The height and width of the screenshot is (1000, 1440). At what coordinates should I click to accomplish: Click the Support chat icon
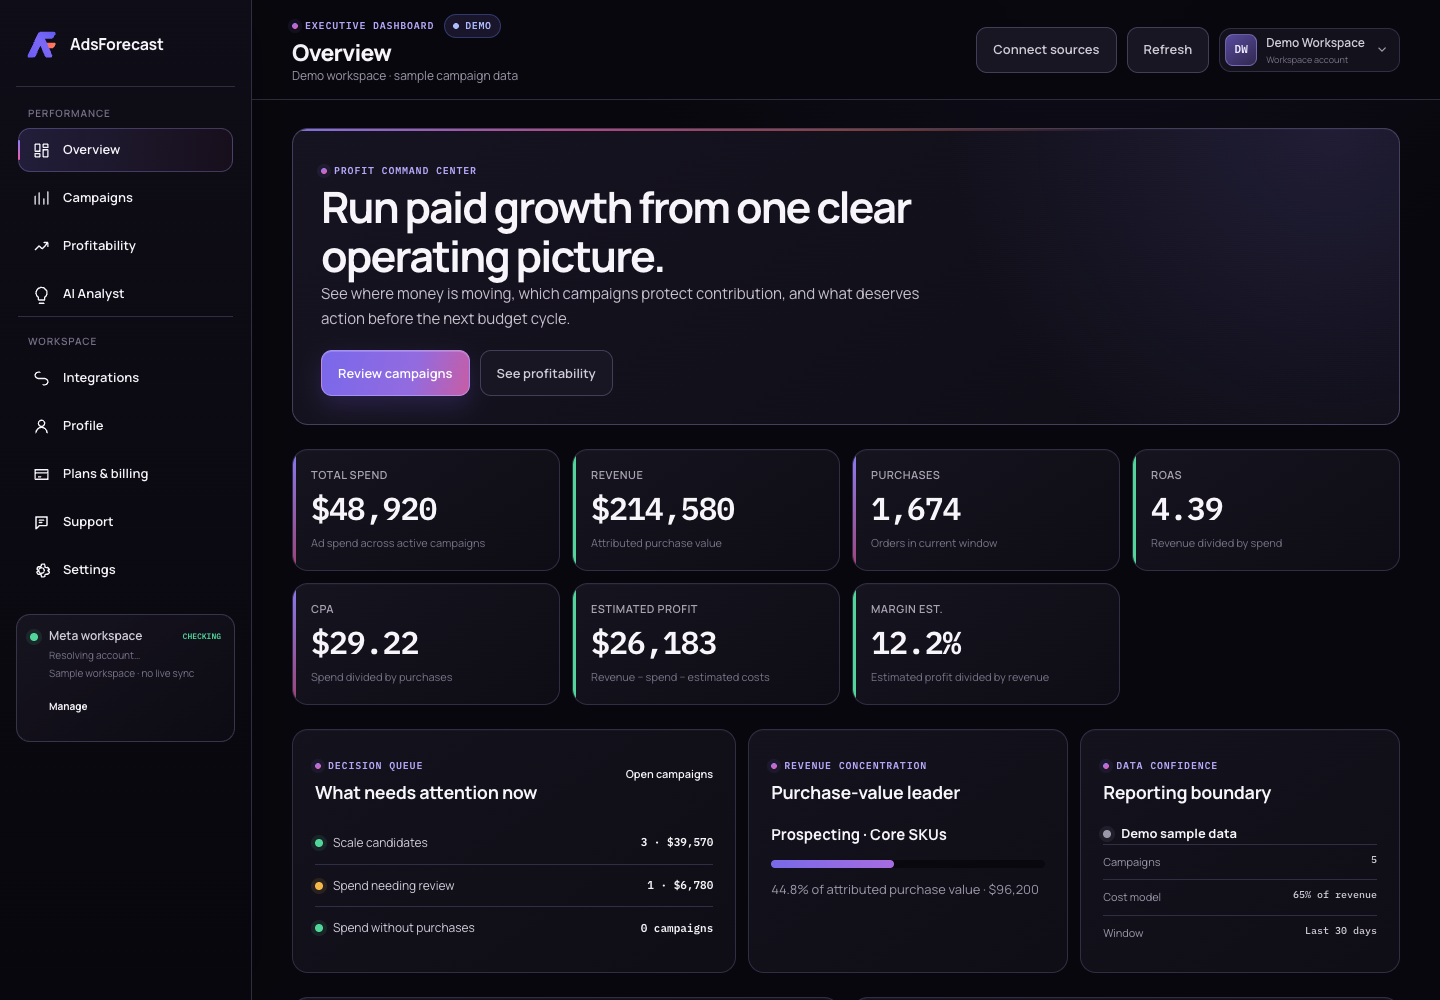pos(41,522)
